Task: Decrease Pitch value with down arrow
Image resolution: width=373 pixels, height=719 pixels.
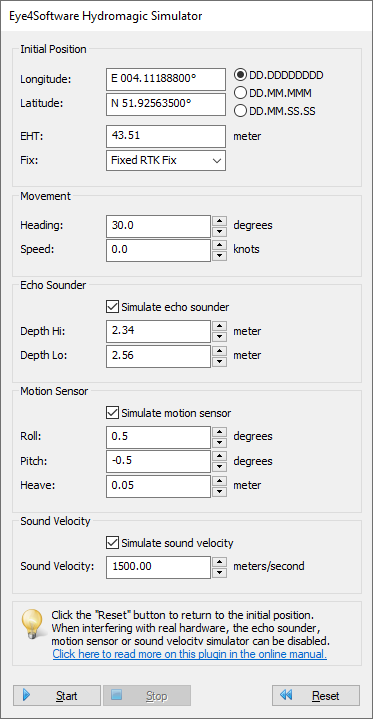Action: pyautogui.click(x=220, y=467)
